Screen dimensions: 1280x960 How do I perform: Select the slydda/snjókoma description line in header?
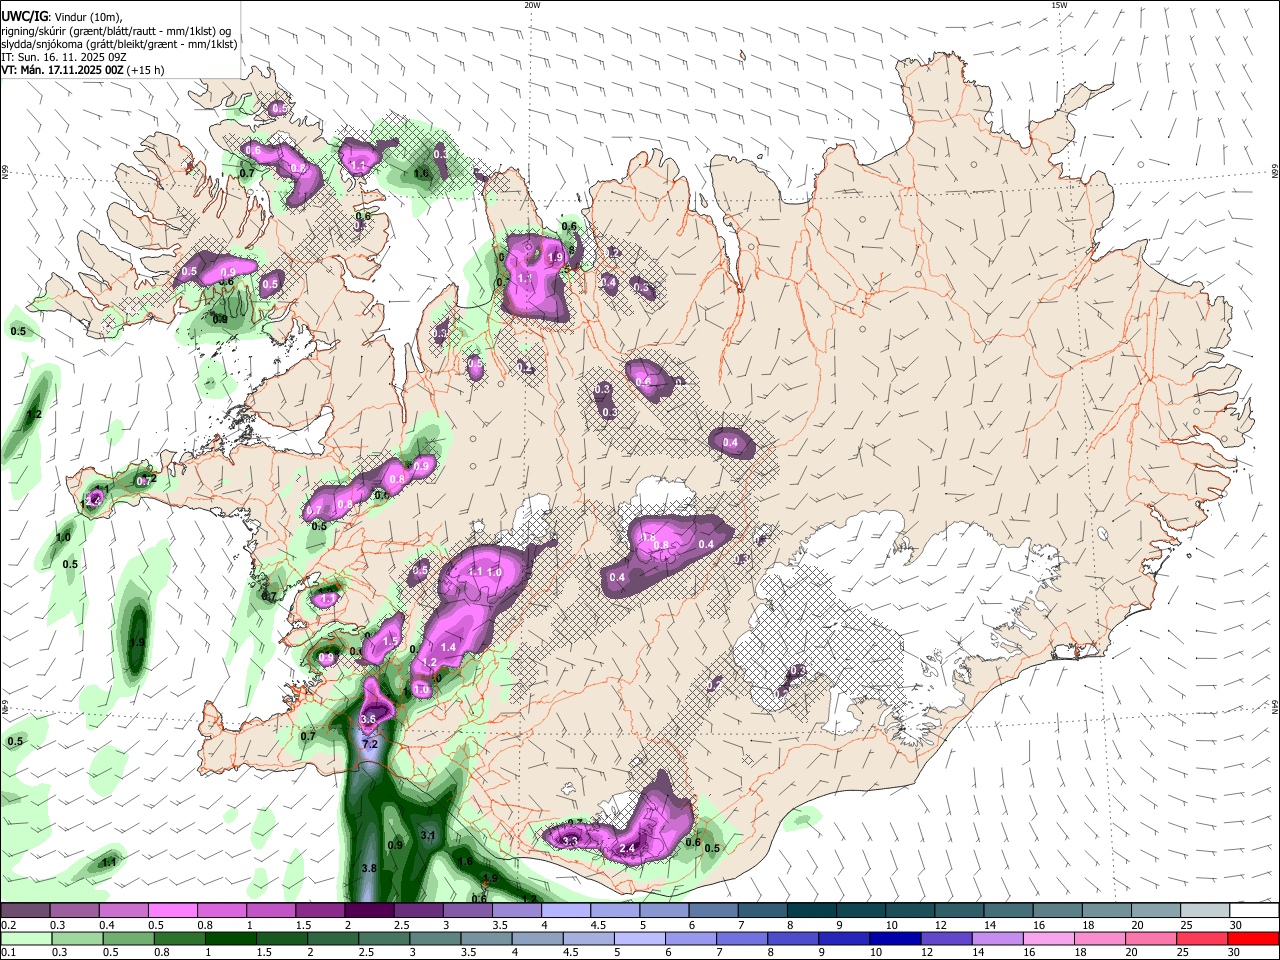(x=119, y=44)
